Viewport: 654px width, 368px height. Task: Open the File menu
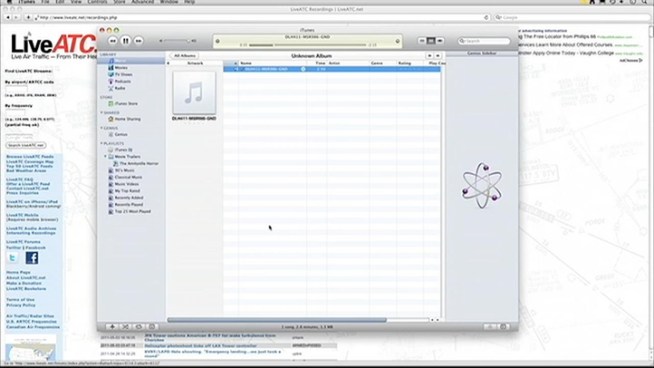pyautogui.click(x=45, y=2)
